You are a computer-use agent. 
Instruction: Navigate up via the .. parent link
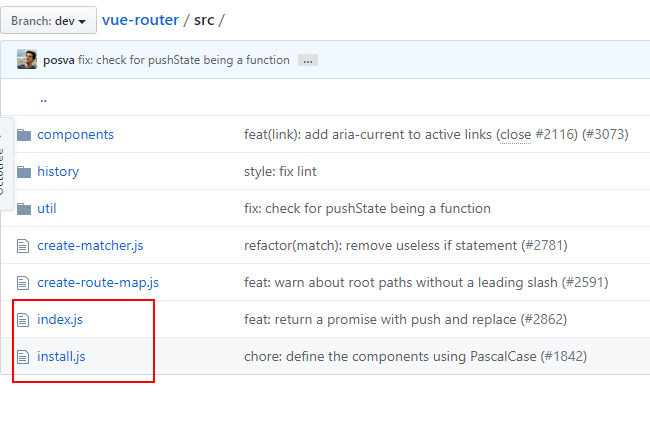tap(44, 99)
